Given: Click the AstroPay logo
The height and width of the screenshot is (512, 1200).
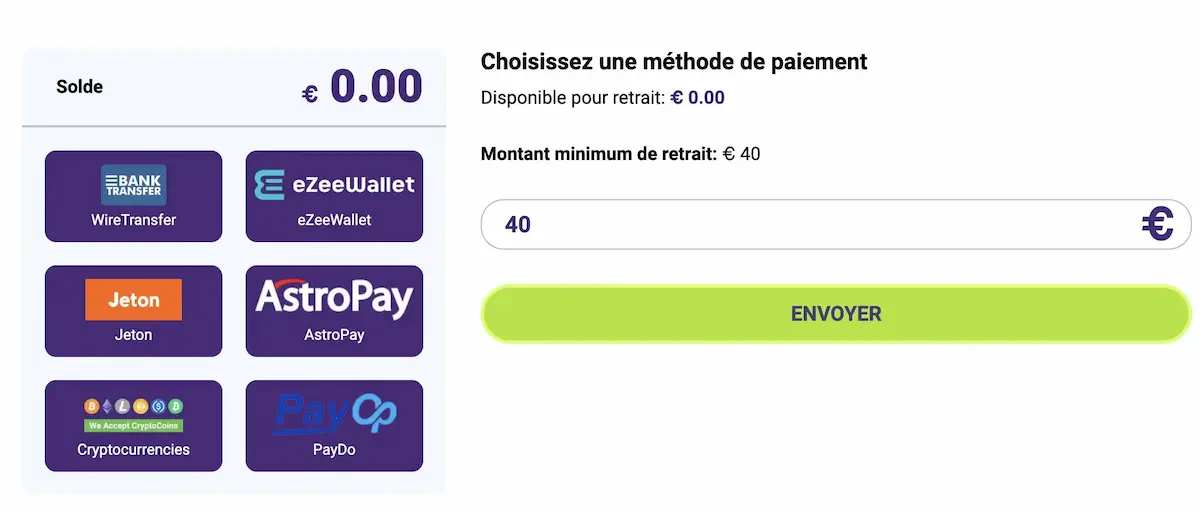Looking at the screenshot, I should tap(334, 298).
